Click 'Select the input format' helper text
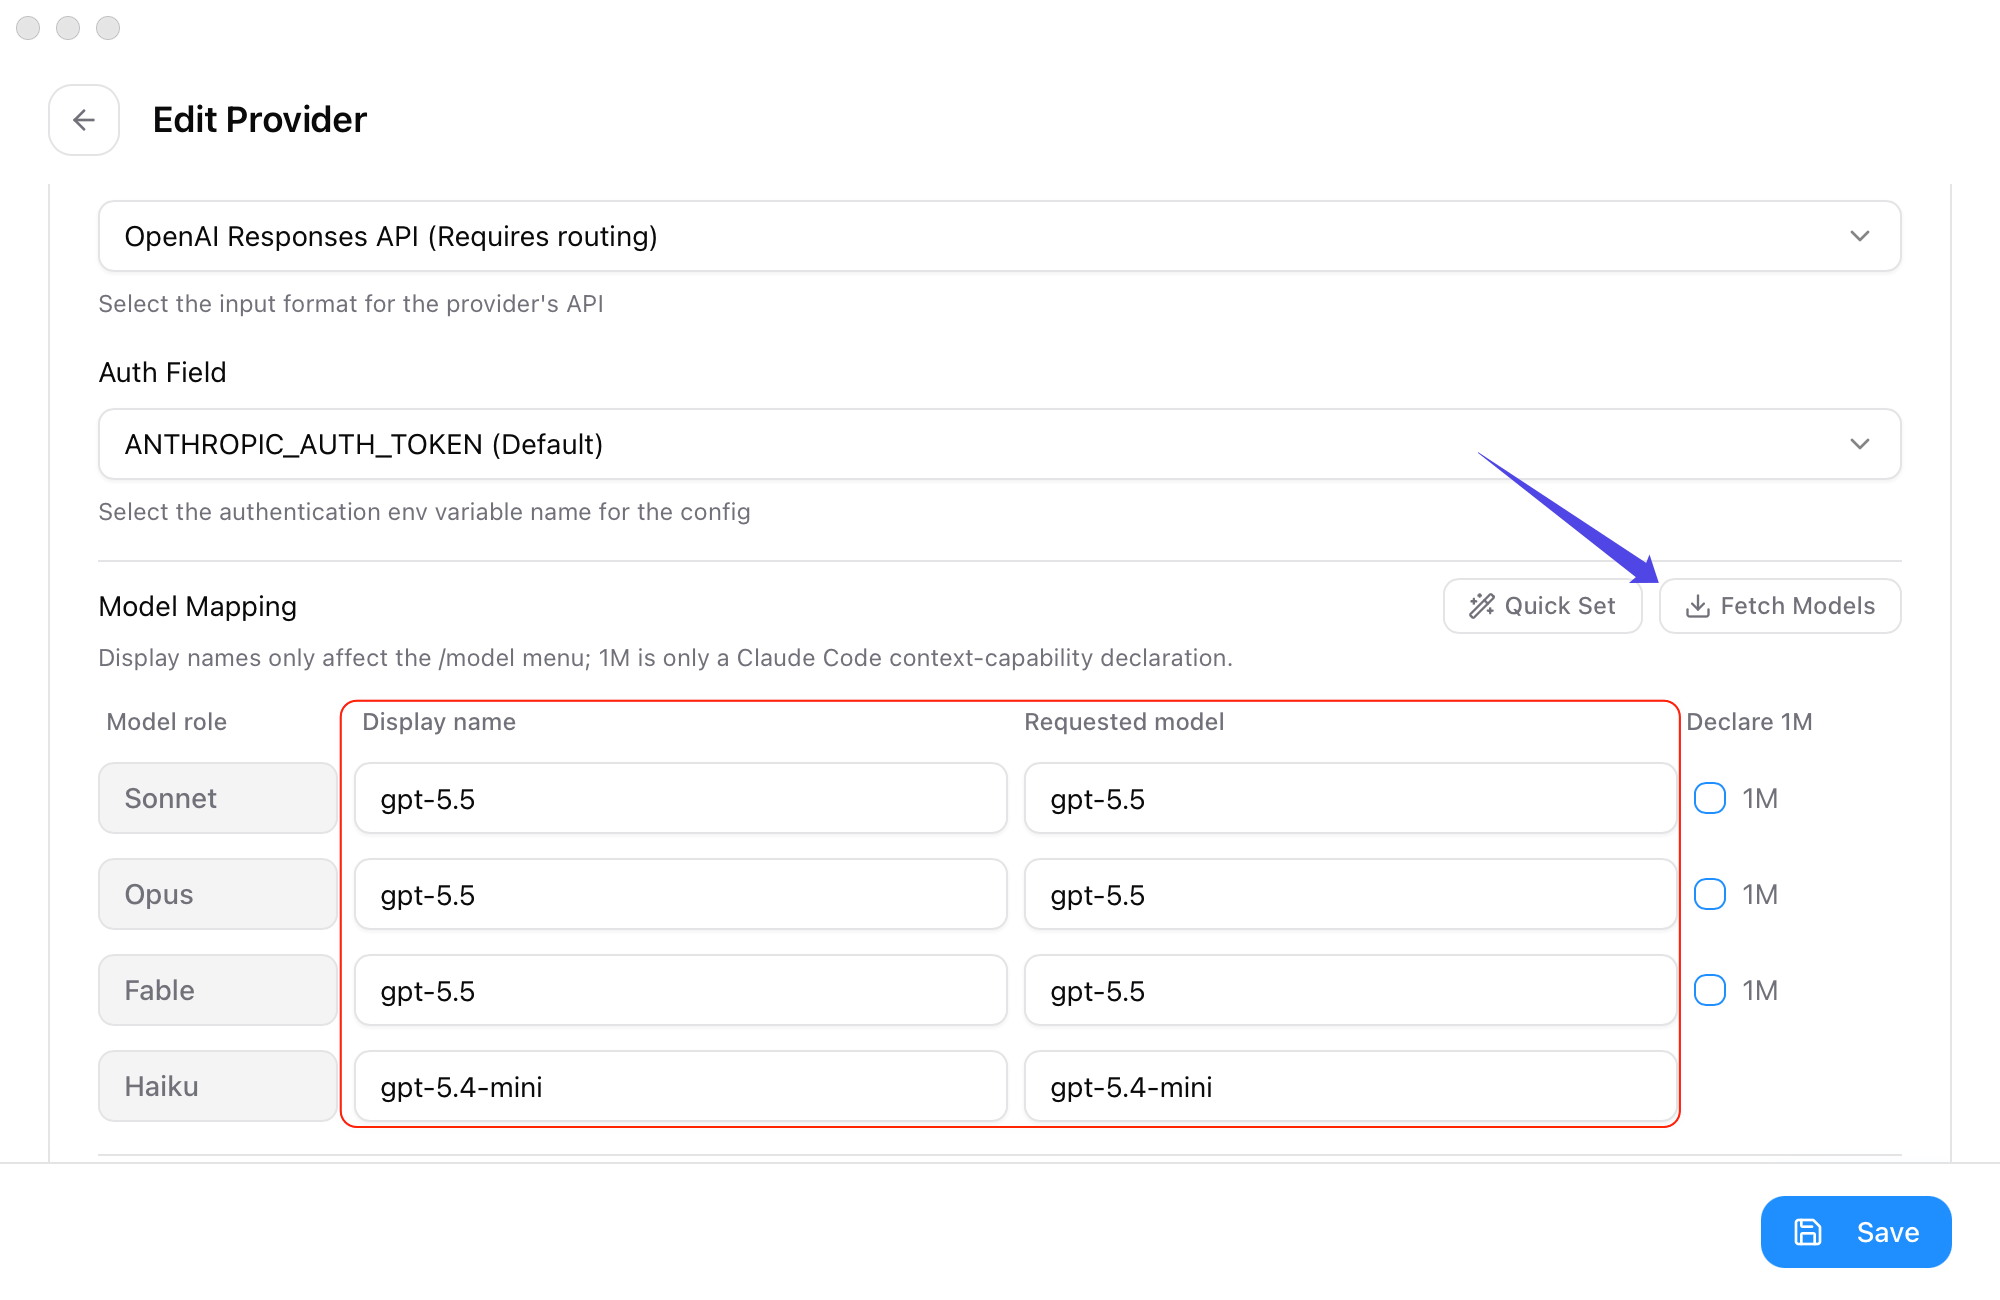The image size is (2000, 1300). (x=351, y=304)
